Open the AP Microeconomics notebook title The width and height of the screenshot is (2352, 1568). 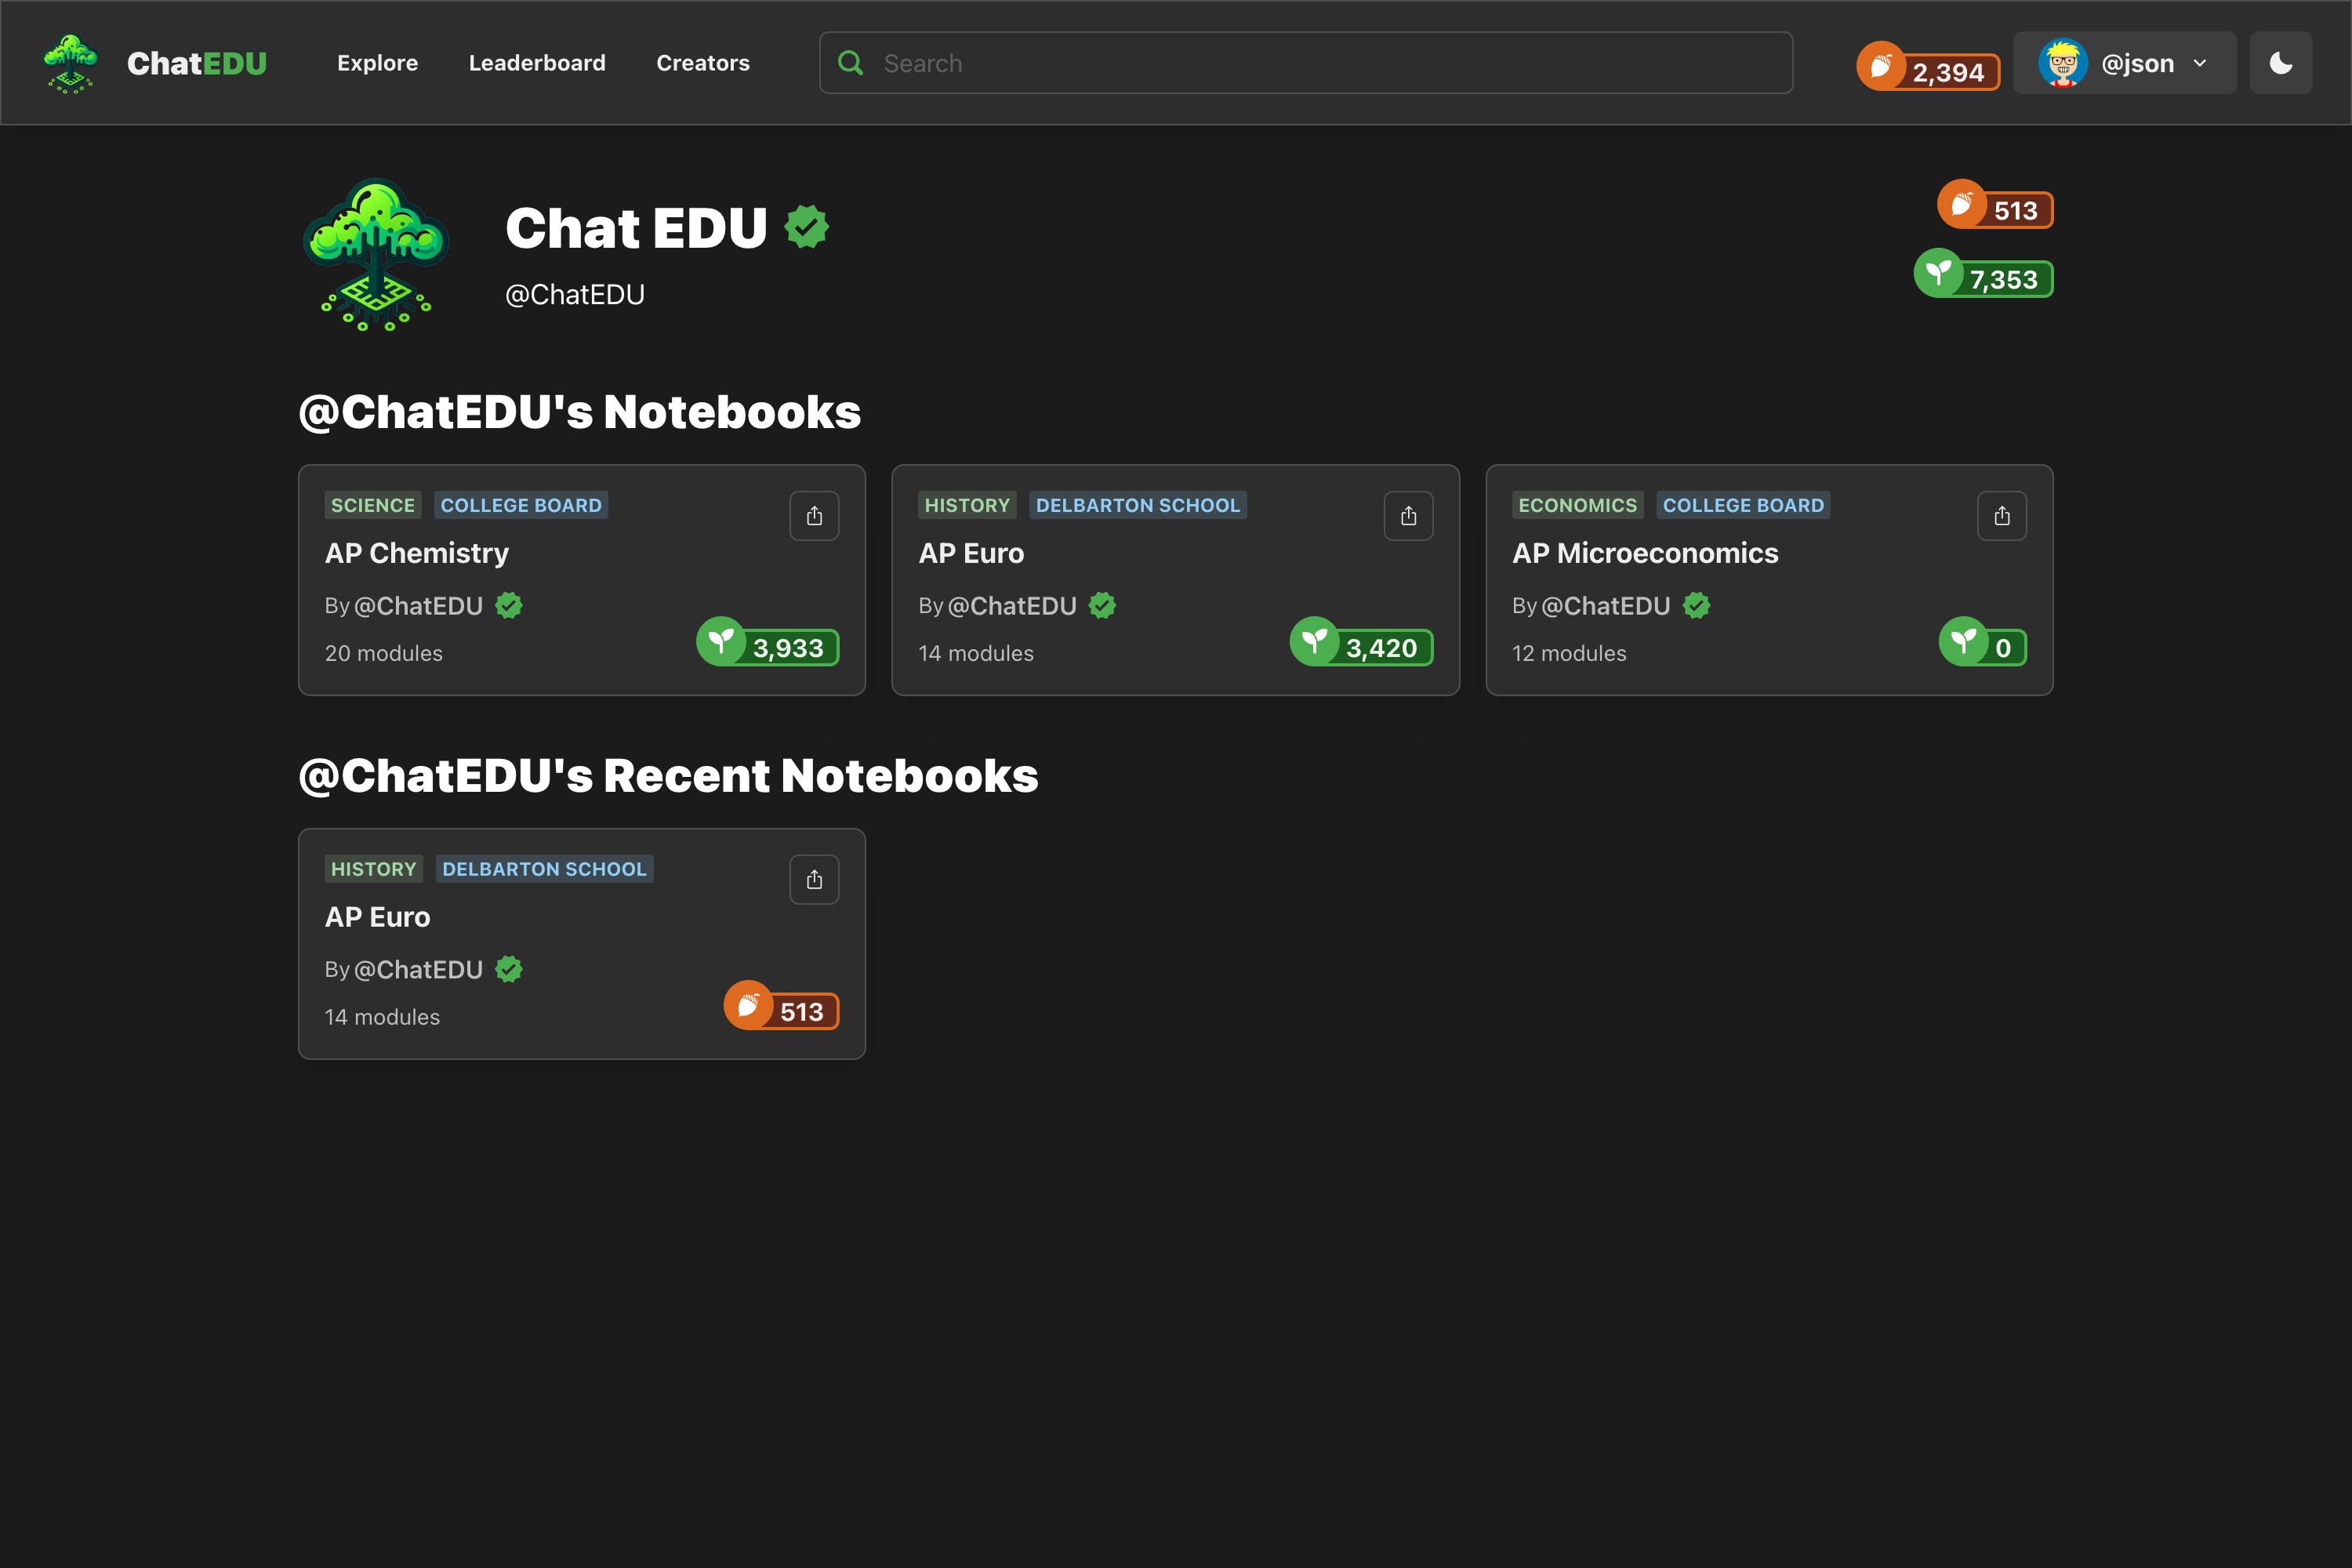tap(1645, 553)
